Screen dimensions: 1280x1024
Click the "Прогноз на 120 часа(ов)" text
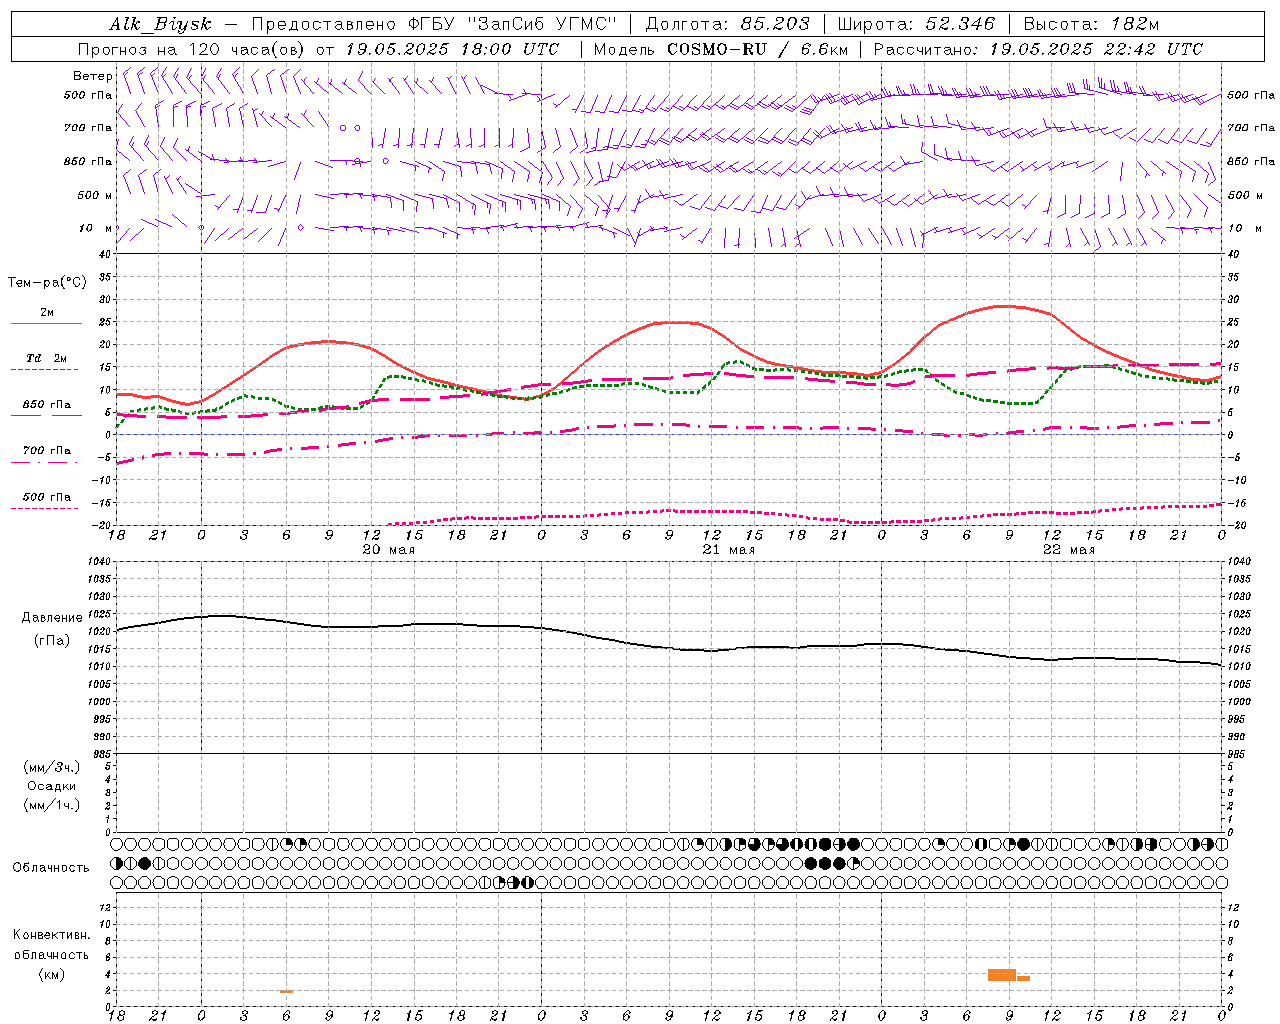(x=192, y=49)
